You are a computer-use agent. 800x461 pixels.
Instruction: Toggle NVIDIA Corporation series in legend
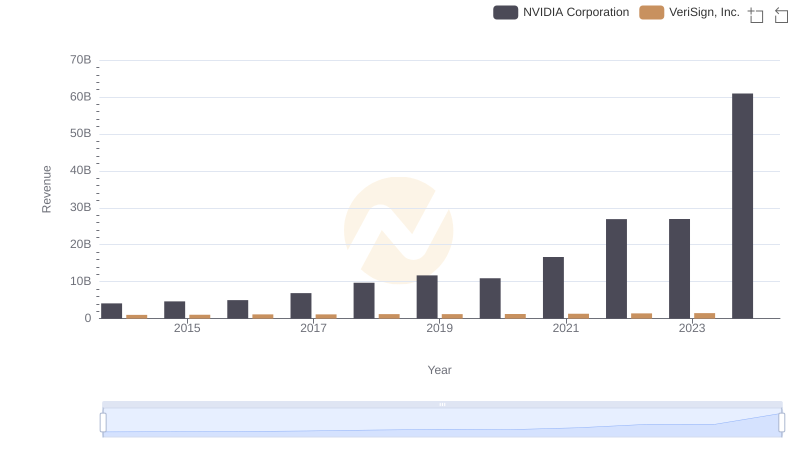pyautogui.click(x=561, y=12)
